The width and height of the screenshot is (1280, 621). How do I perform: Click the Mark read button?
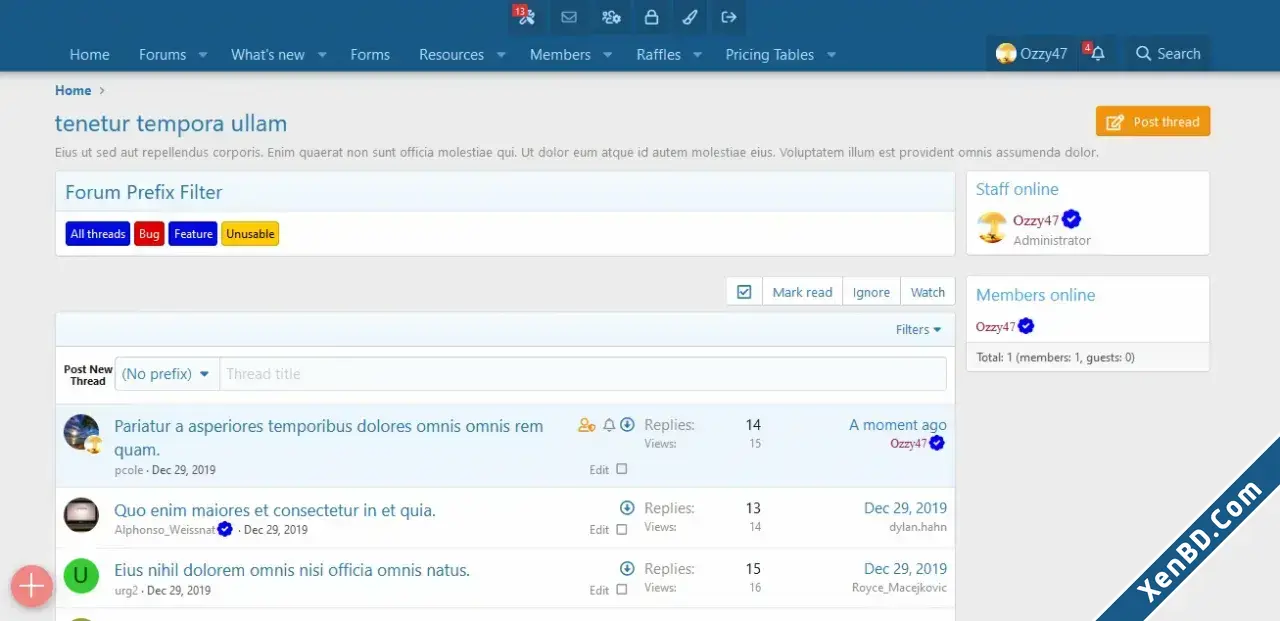(802, 292)
